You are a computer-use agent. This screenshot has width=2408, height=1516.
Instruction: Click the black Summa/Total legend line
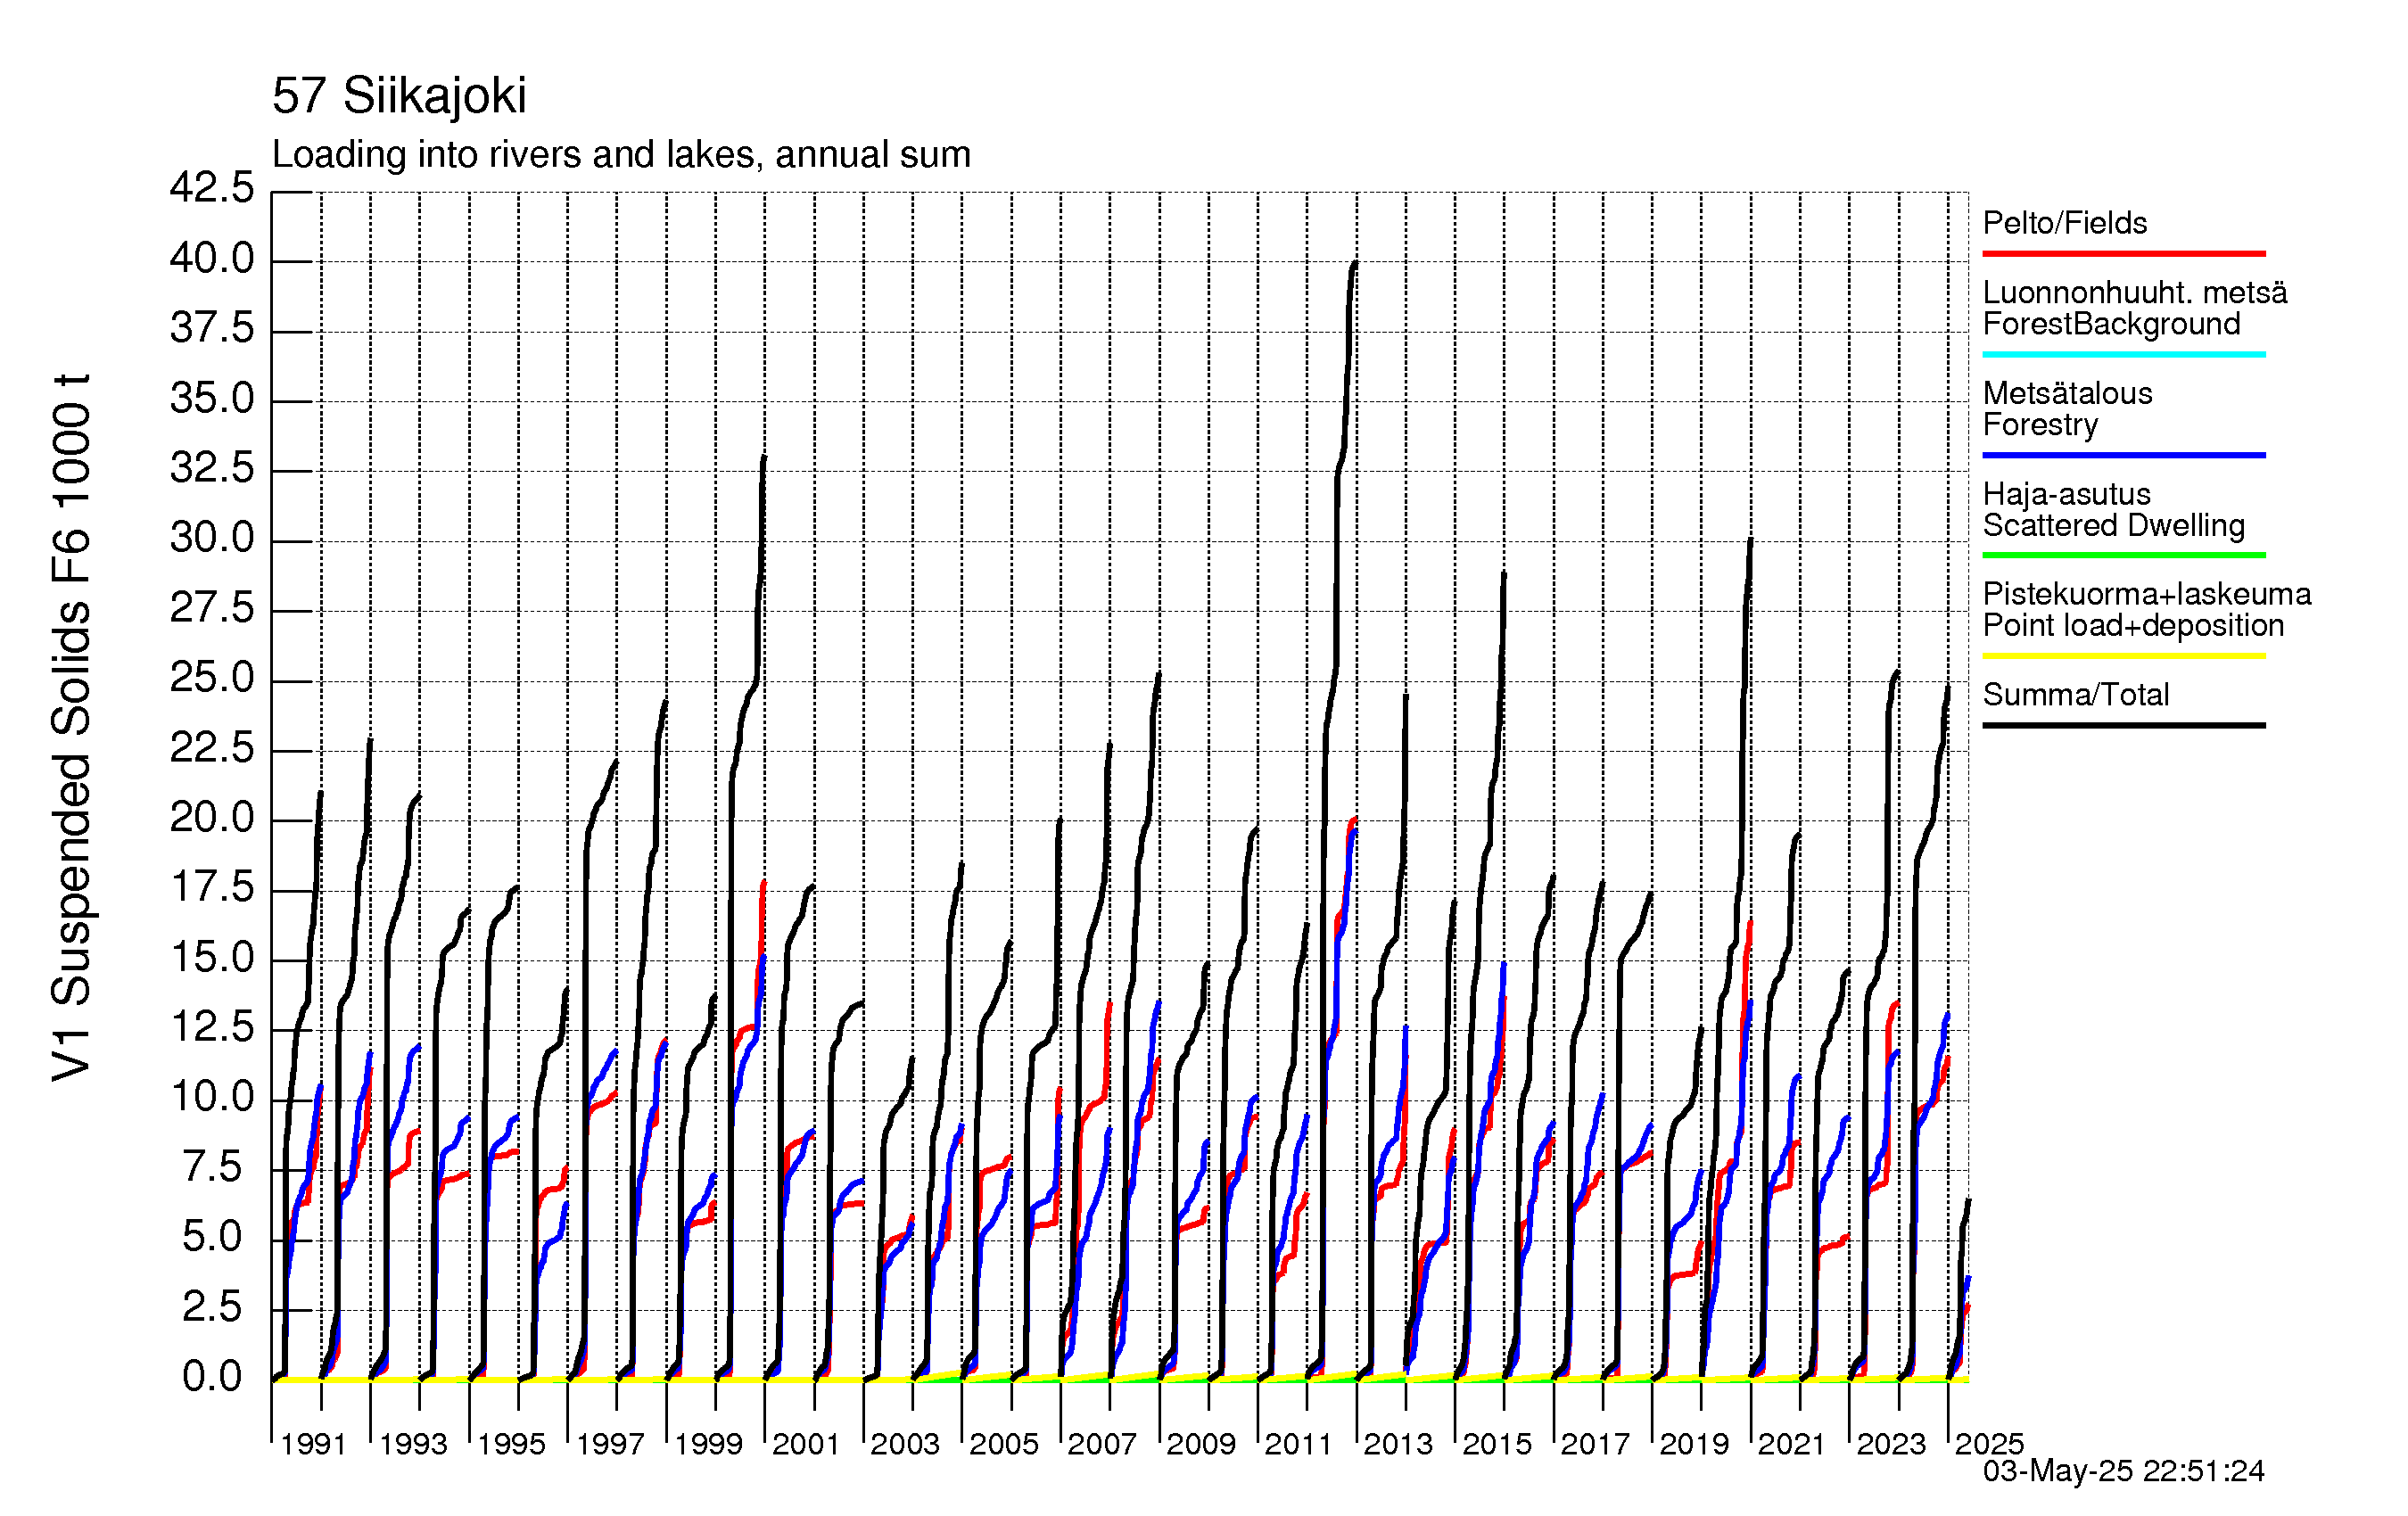click(2123, 725)
